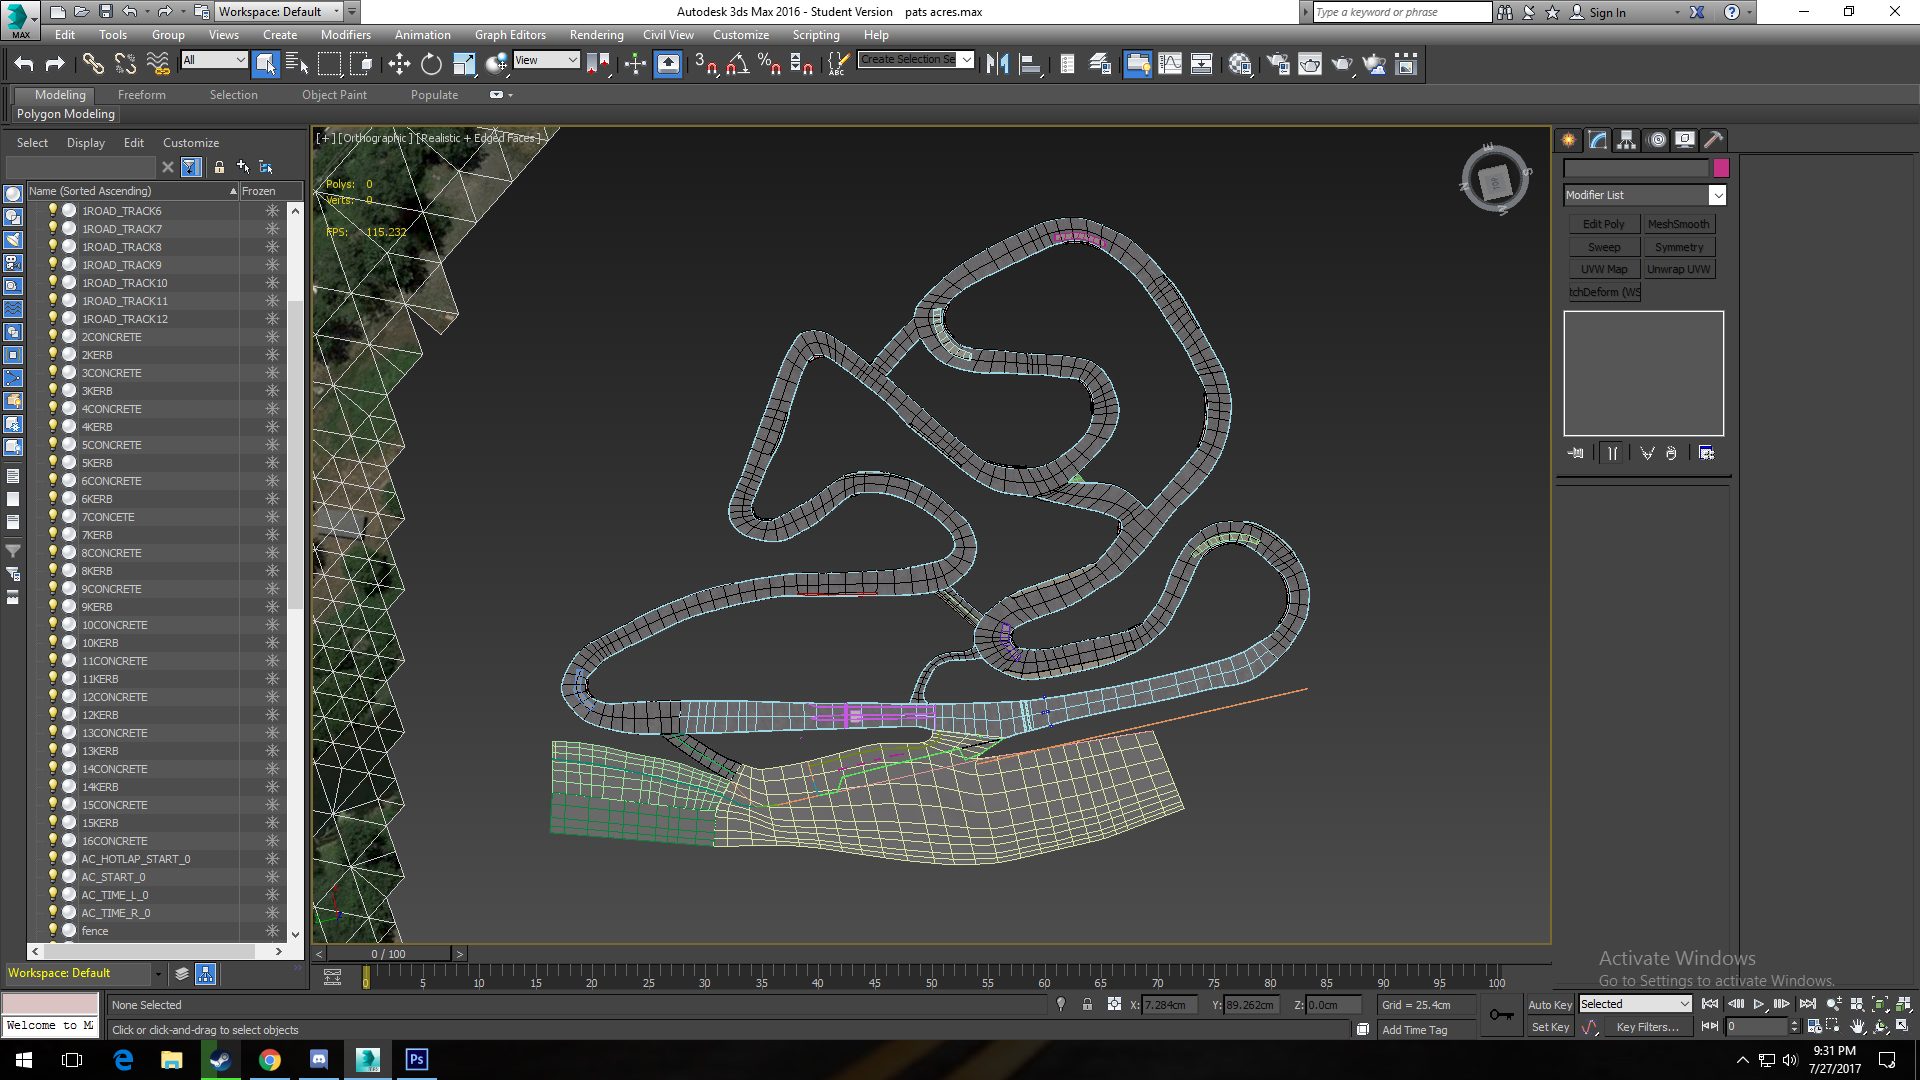Click the Edit Poly modifier button

(x=1604, y=224)
